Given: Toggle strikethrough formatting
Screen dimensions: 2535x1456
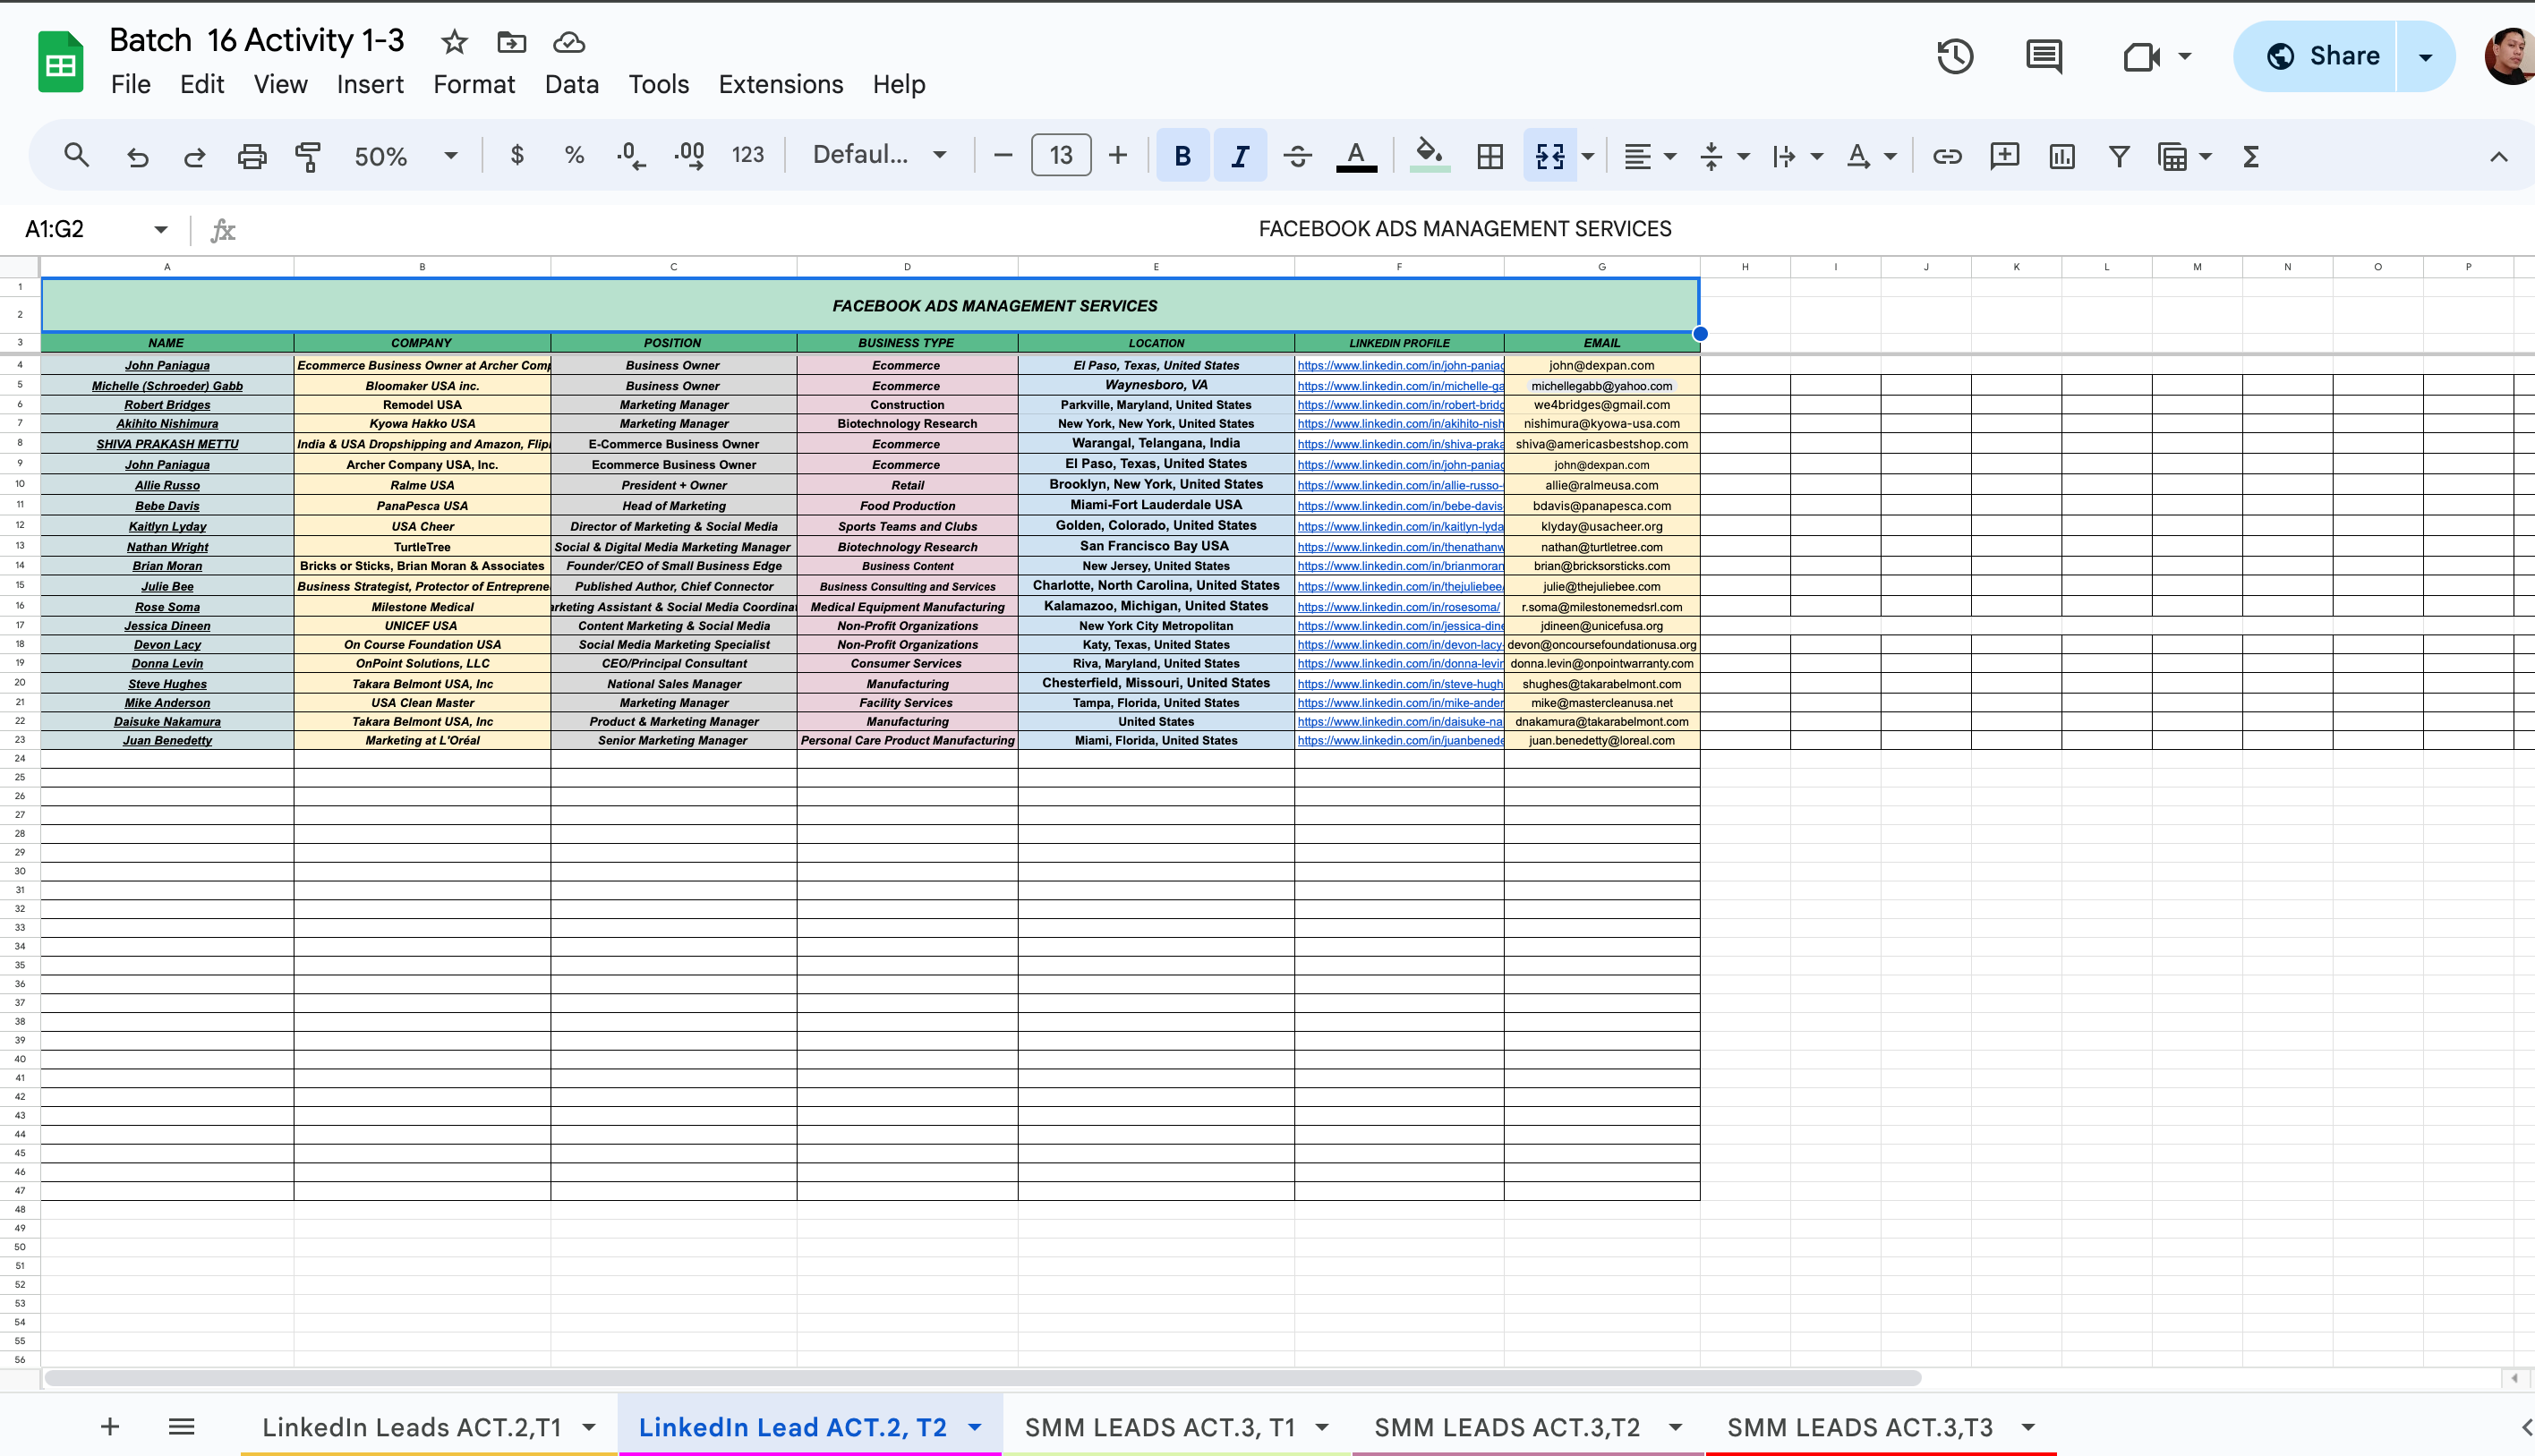Looking at the screenshot, I should point(1297,156).
